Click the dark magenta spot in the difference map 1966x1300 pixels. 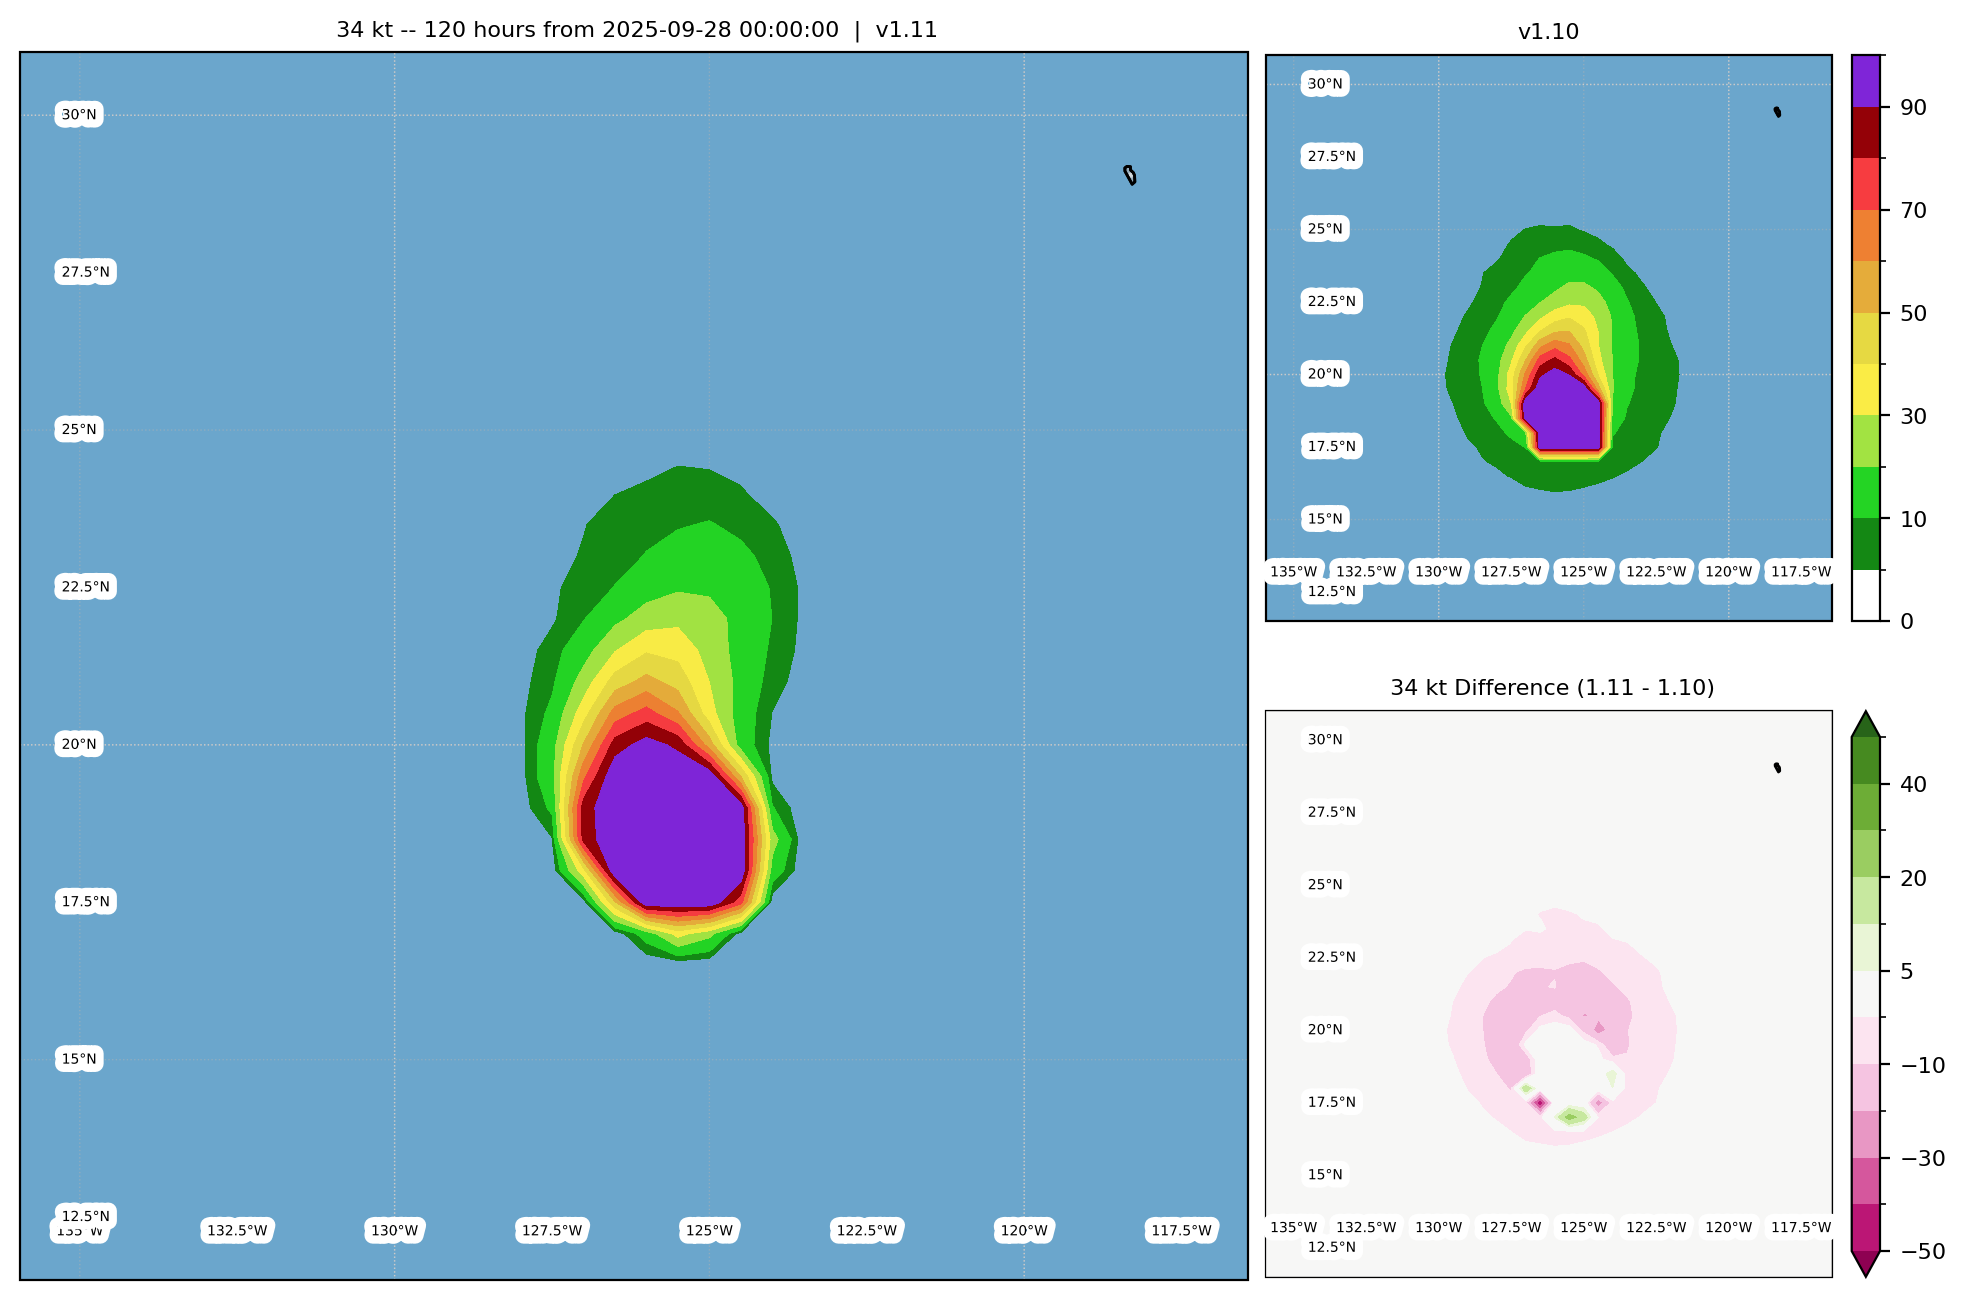(x=1540, y=1103)
